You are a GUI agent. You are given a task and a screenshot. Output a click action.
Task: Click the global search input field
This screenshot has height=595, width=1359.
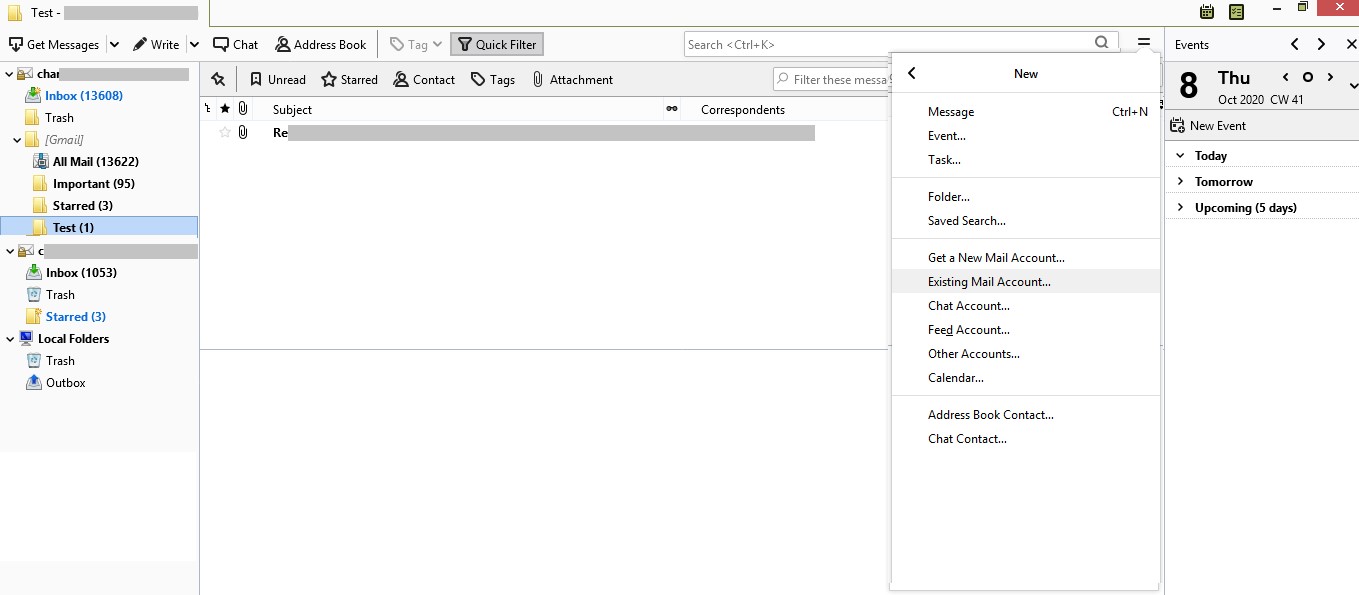click(885, 44)
